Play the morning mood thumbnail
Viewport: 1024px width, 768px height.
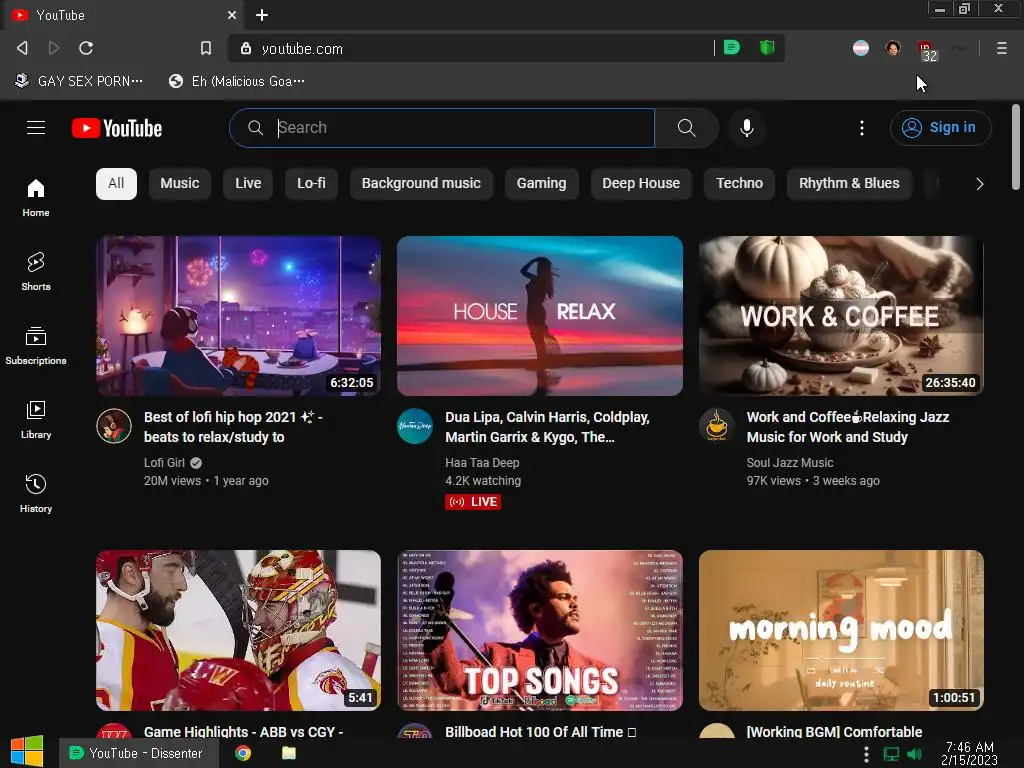[x=841, y=630]
